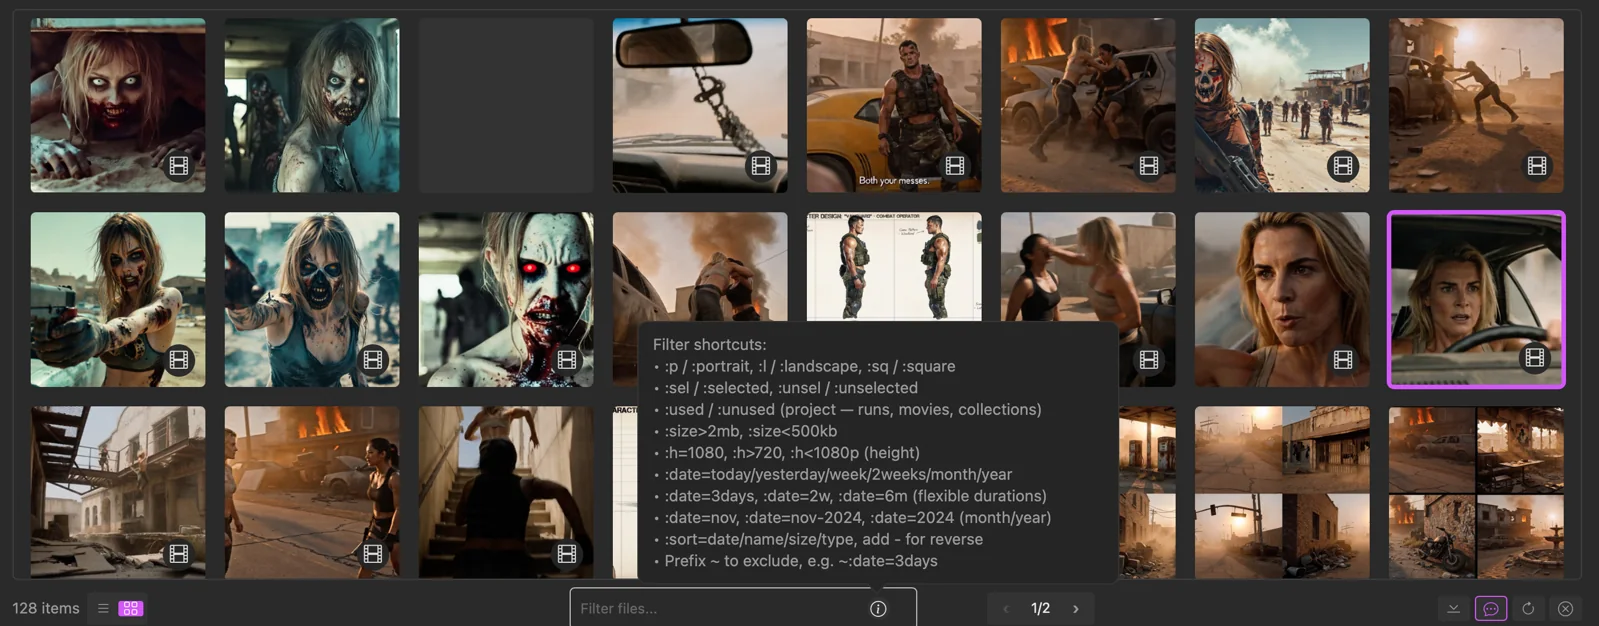Select the empty dark placeholder thumbnail
The image size is (1599, 626).
point(506,105)
